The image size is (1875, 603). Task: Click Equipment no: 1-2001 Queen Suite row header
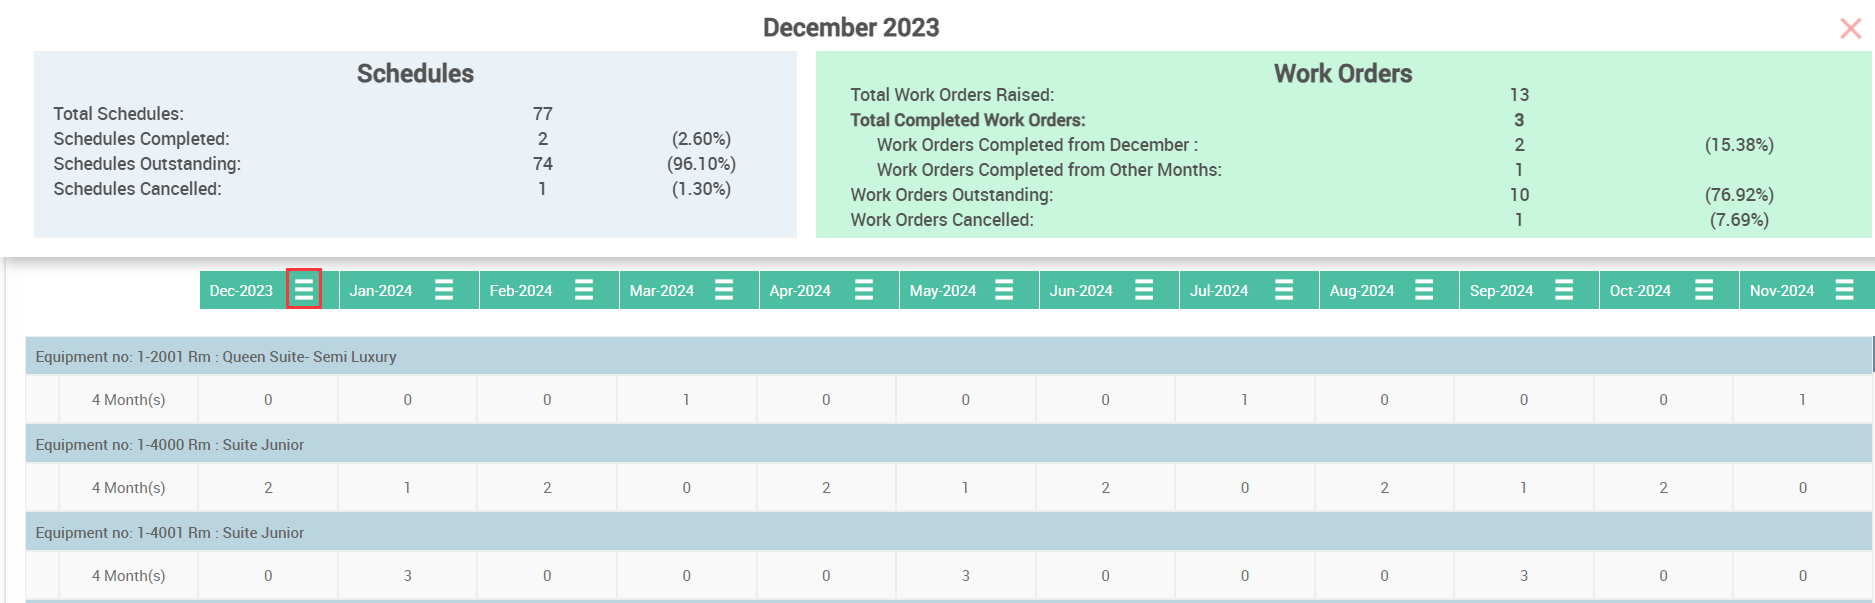coord(949,356)
